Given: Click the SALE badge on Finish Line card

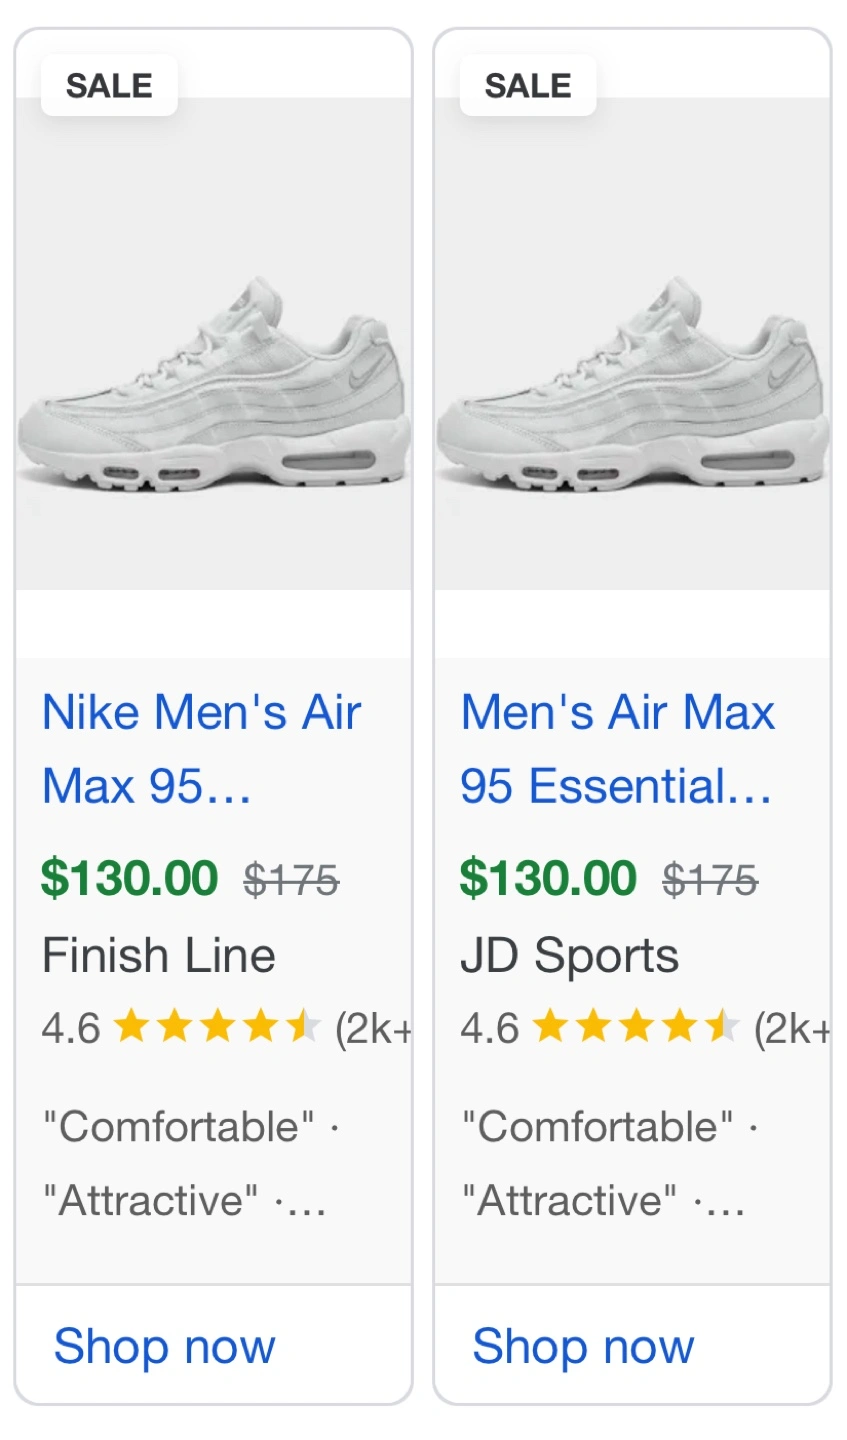Looking at the screenshot, I should pos(109,86).
